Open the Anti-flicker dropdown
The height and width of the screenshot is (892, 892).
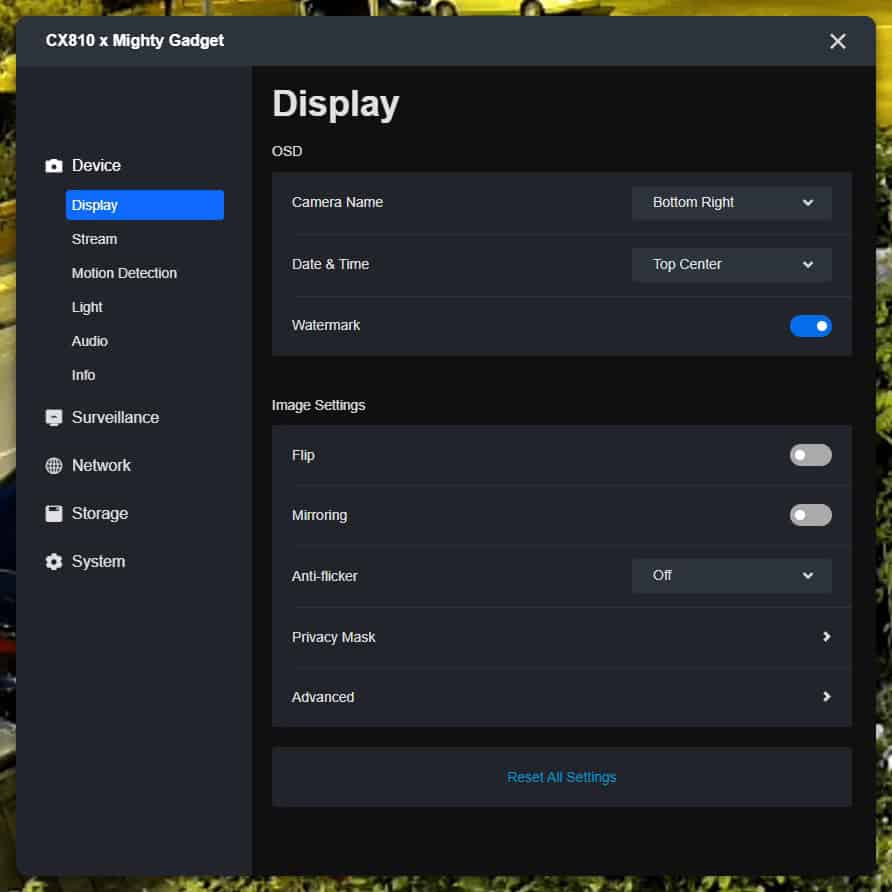pyautogui.click(x=731, y=576)
